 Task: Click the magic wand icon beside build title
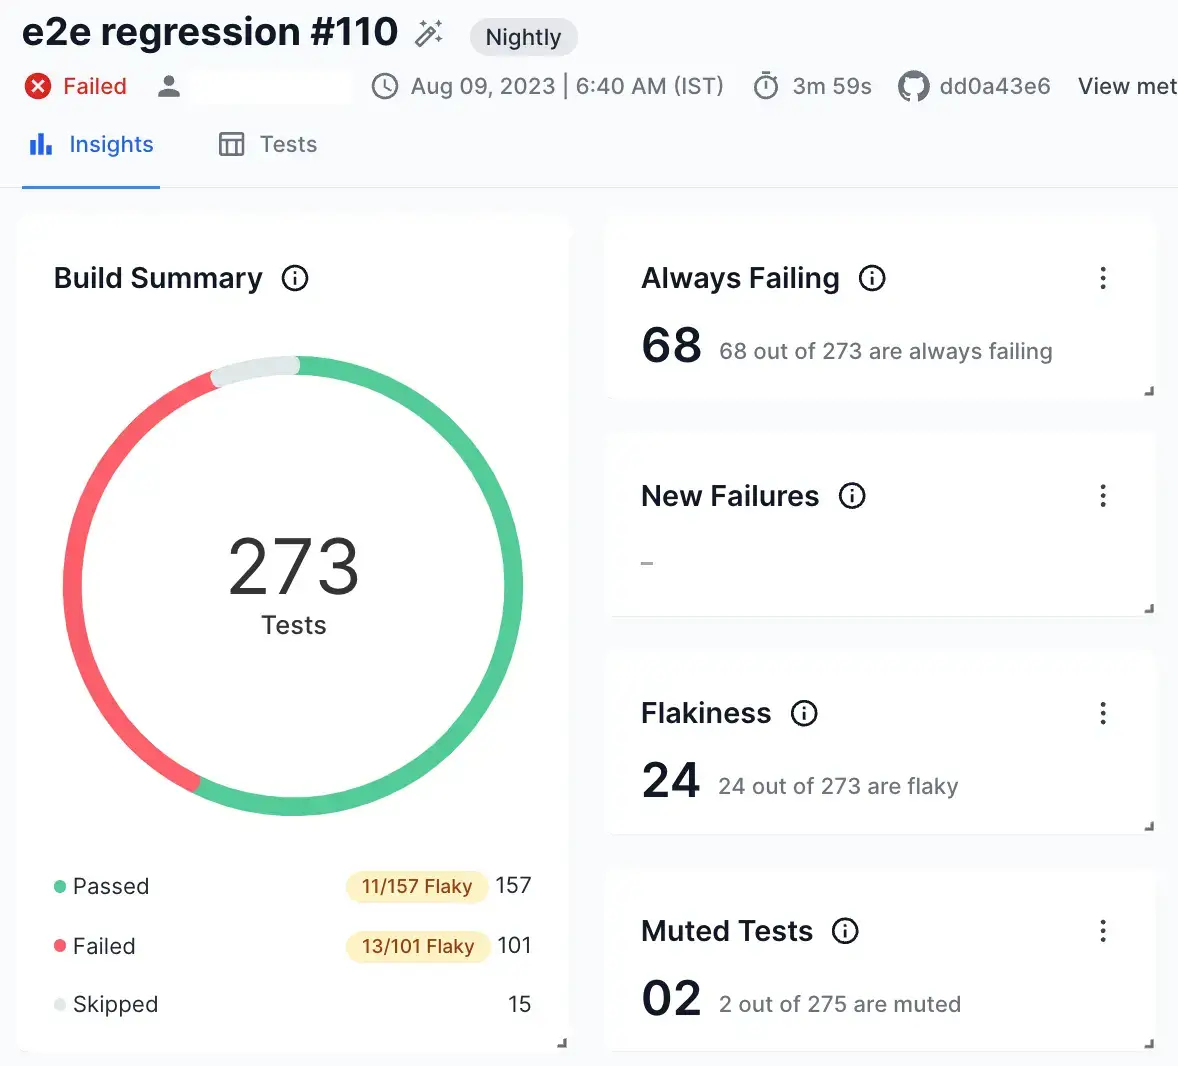(429, 33)
